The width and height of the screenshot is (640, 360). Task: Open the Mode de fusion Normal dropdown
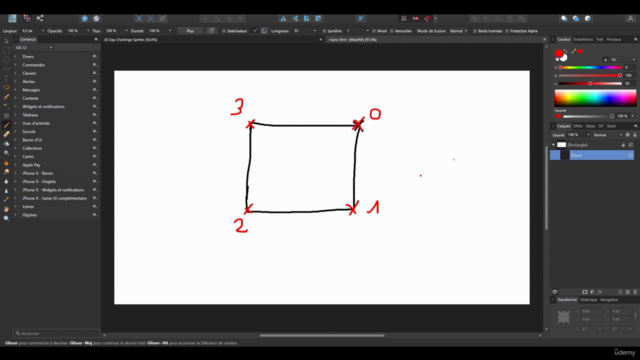pyautogui.click(x=459, y=31)
